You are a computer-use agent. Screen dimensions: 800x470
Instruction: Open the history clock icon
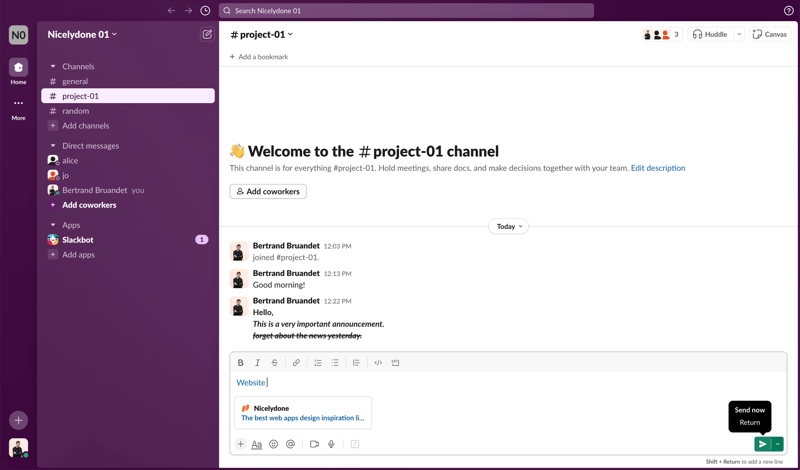point(205,11)
